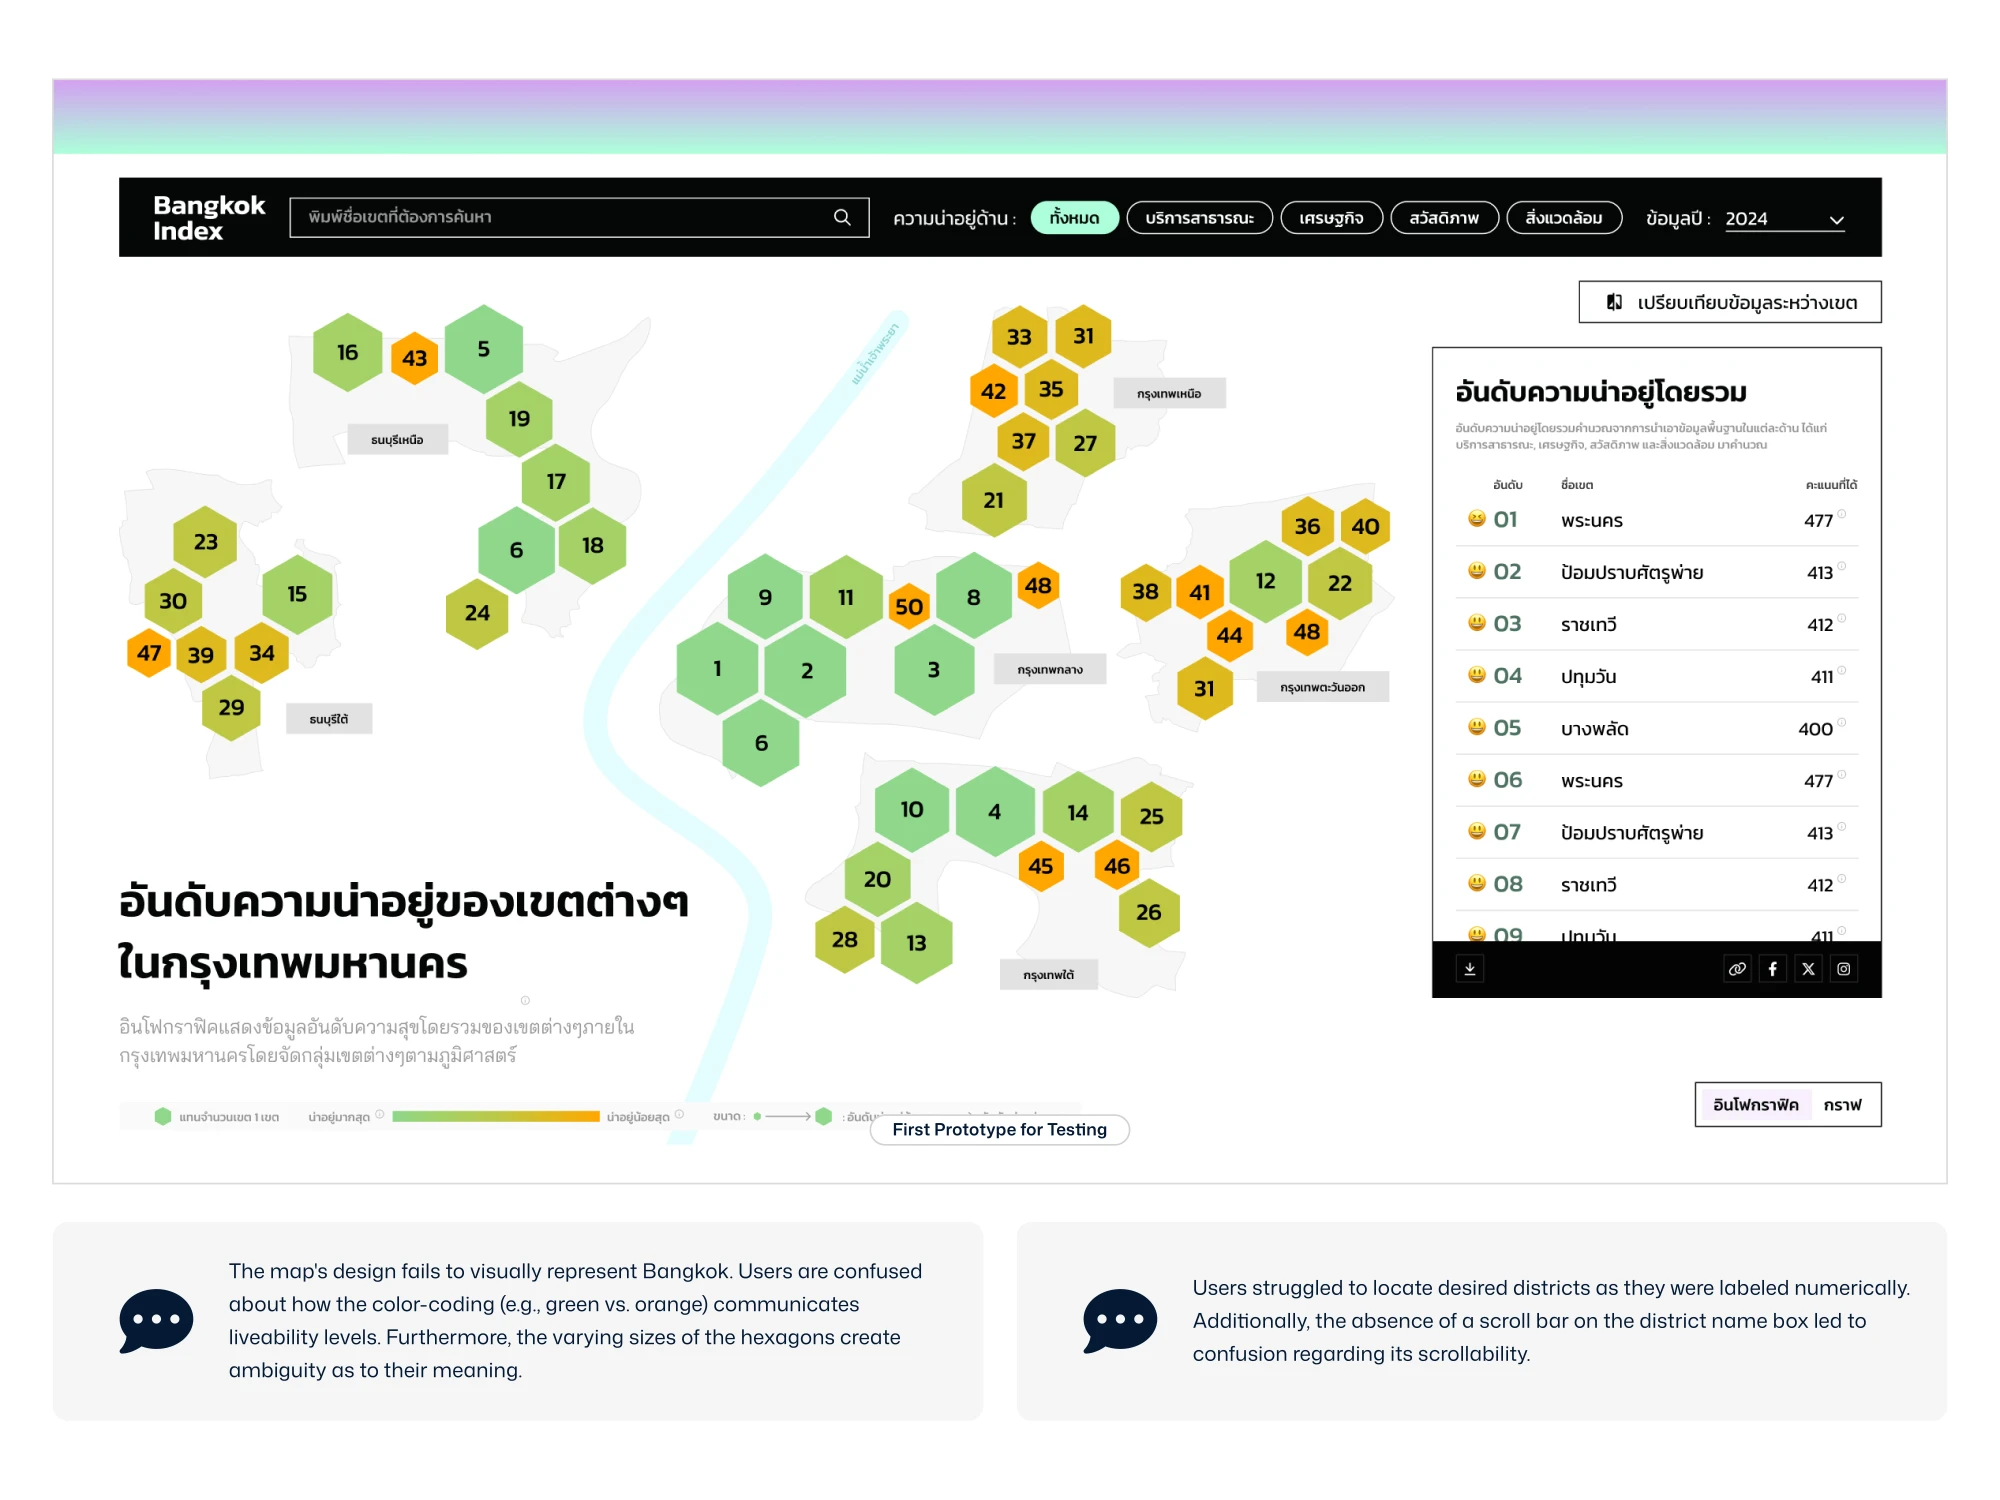Click the search magnifier icon
Image resolution: width=2000 pixels, height=1500 pixels.
pyautogui.click(x=842, y=217)
